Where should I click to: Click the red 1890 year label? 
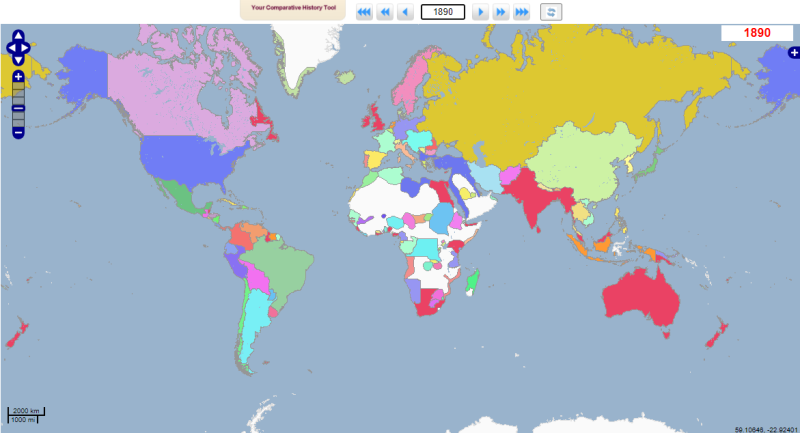tap(757, 33)
